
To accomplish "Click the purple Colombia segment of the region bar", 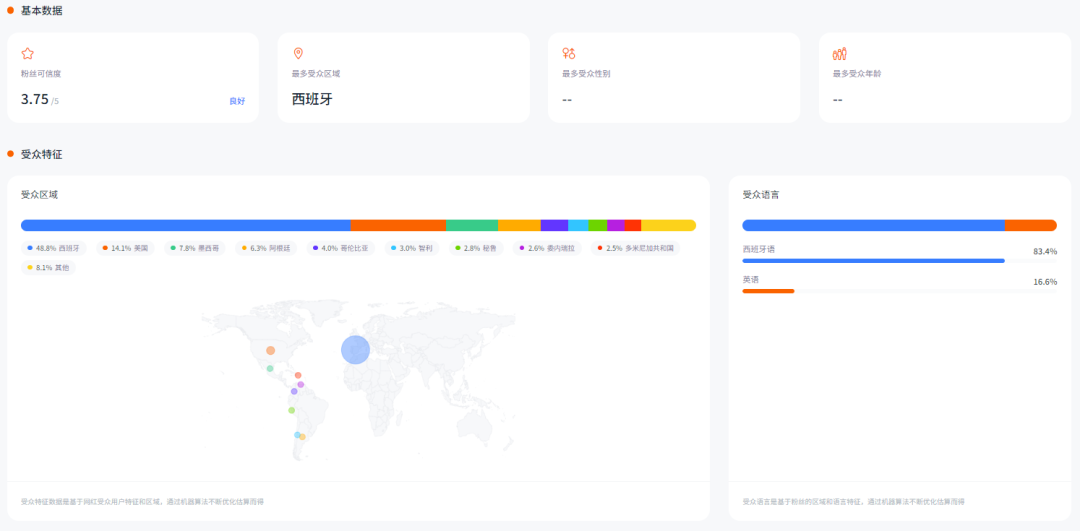I will point(554,225).
